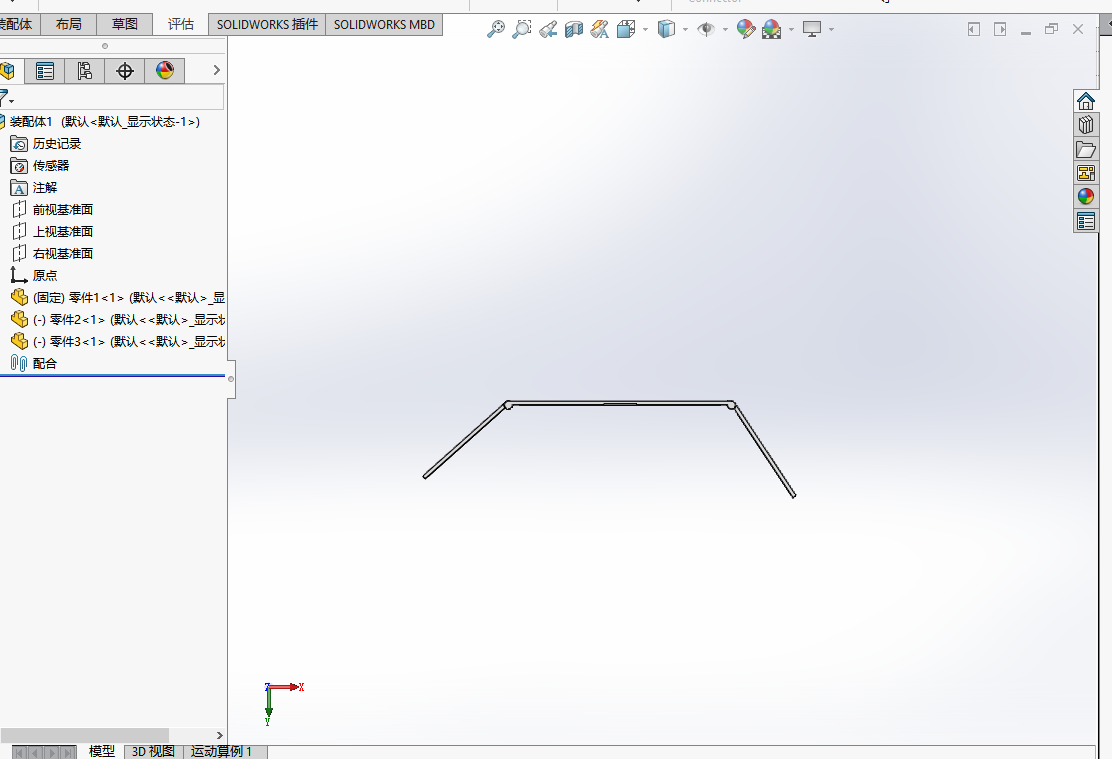Image resolution: width=1112 pixels, height=759 pixels.
Task: Select the 传感器 tree item
Action: click(40, 166)
